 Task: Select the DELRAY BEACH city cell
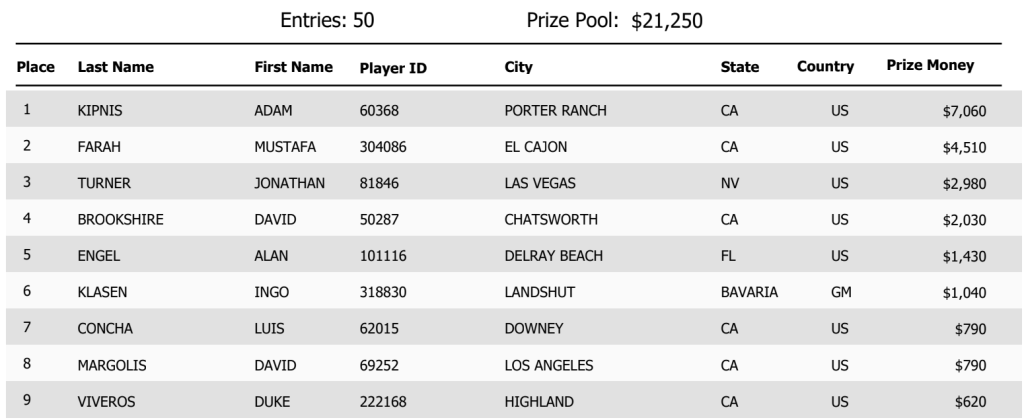(x=554, y=256)
